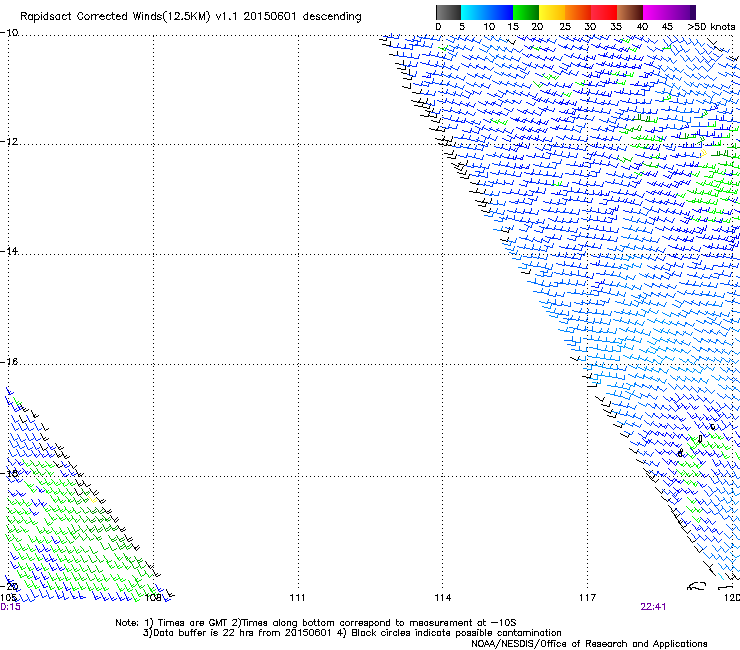Click the cyan 5-10 knots legend color

pyautogui.click(x=474, y=12)
